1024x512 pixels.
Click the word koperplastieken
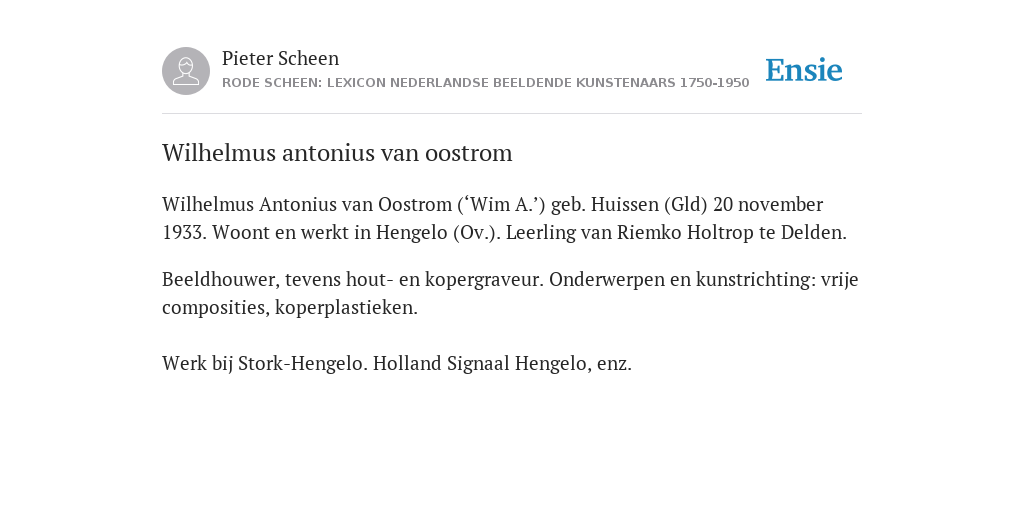pyautogui.click(x=345, y=308)
